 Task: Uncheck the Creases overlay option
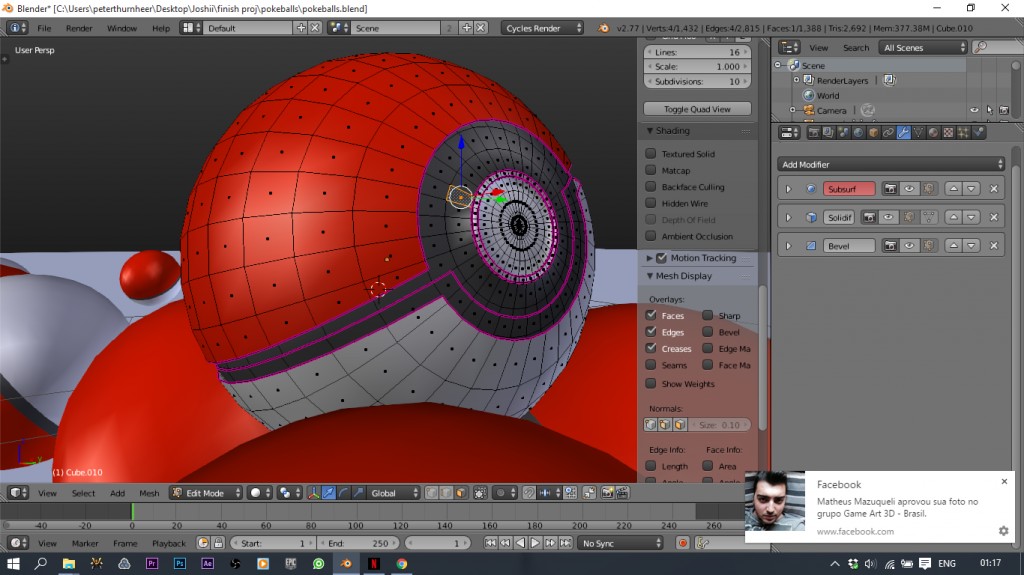click(x=651, y=349)
